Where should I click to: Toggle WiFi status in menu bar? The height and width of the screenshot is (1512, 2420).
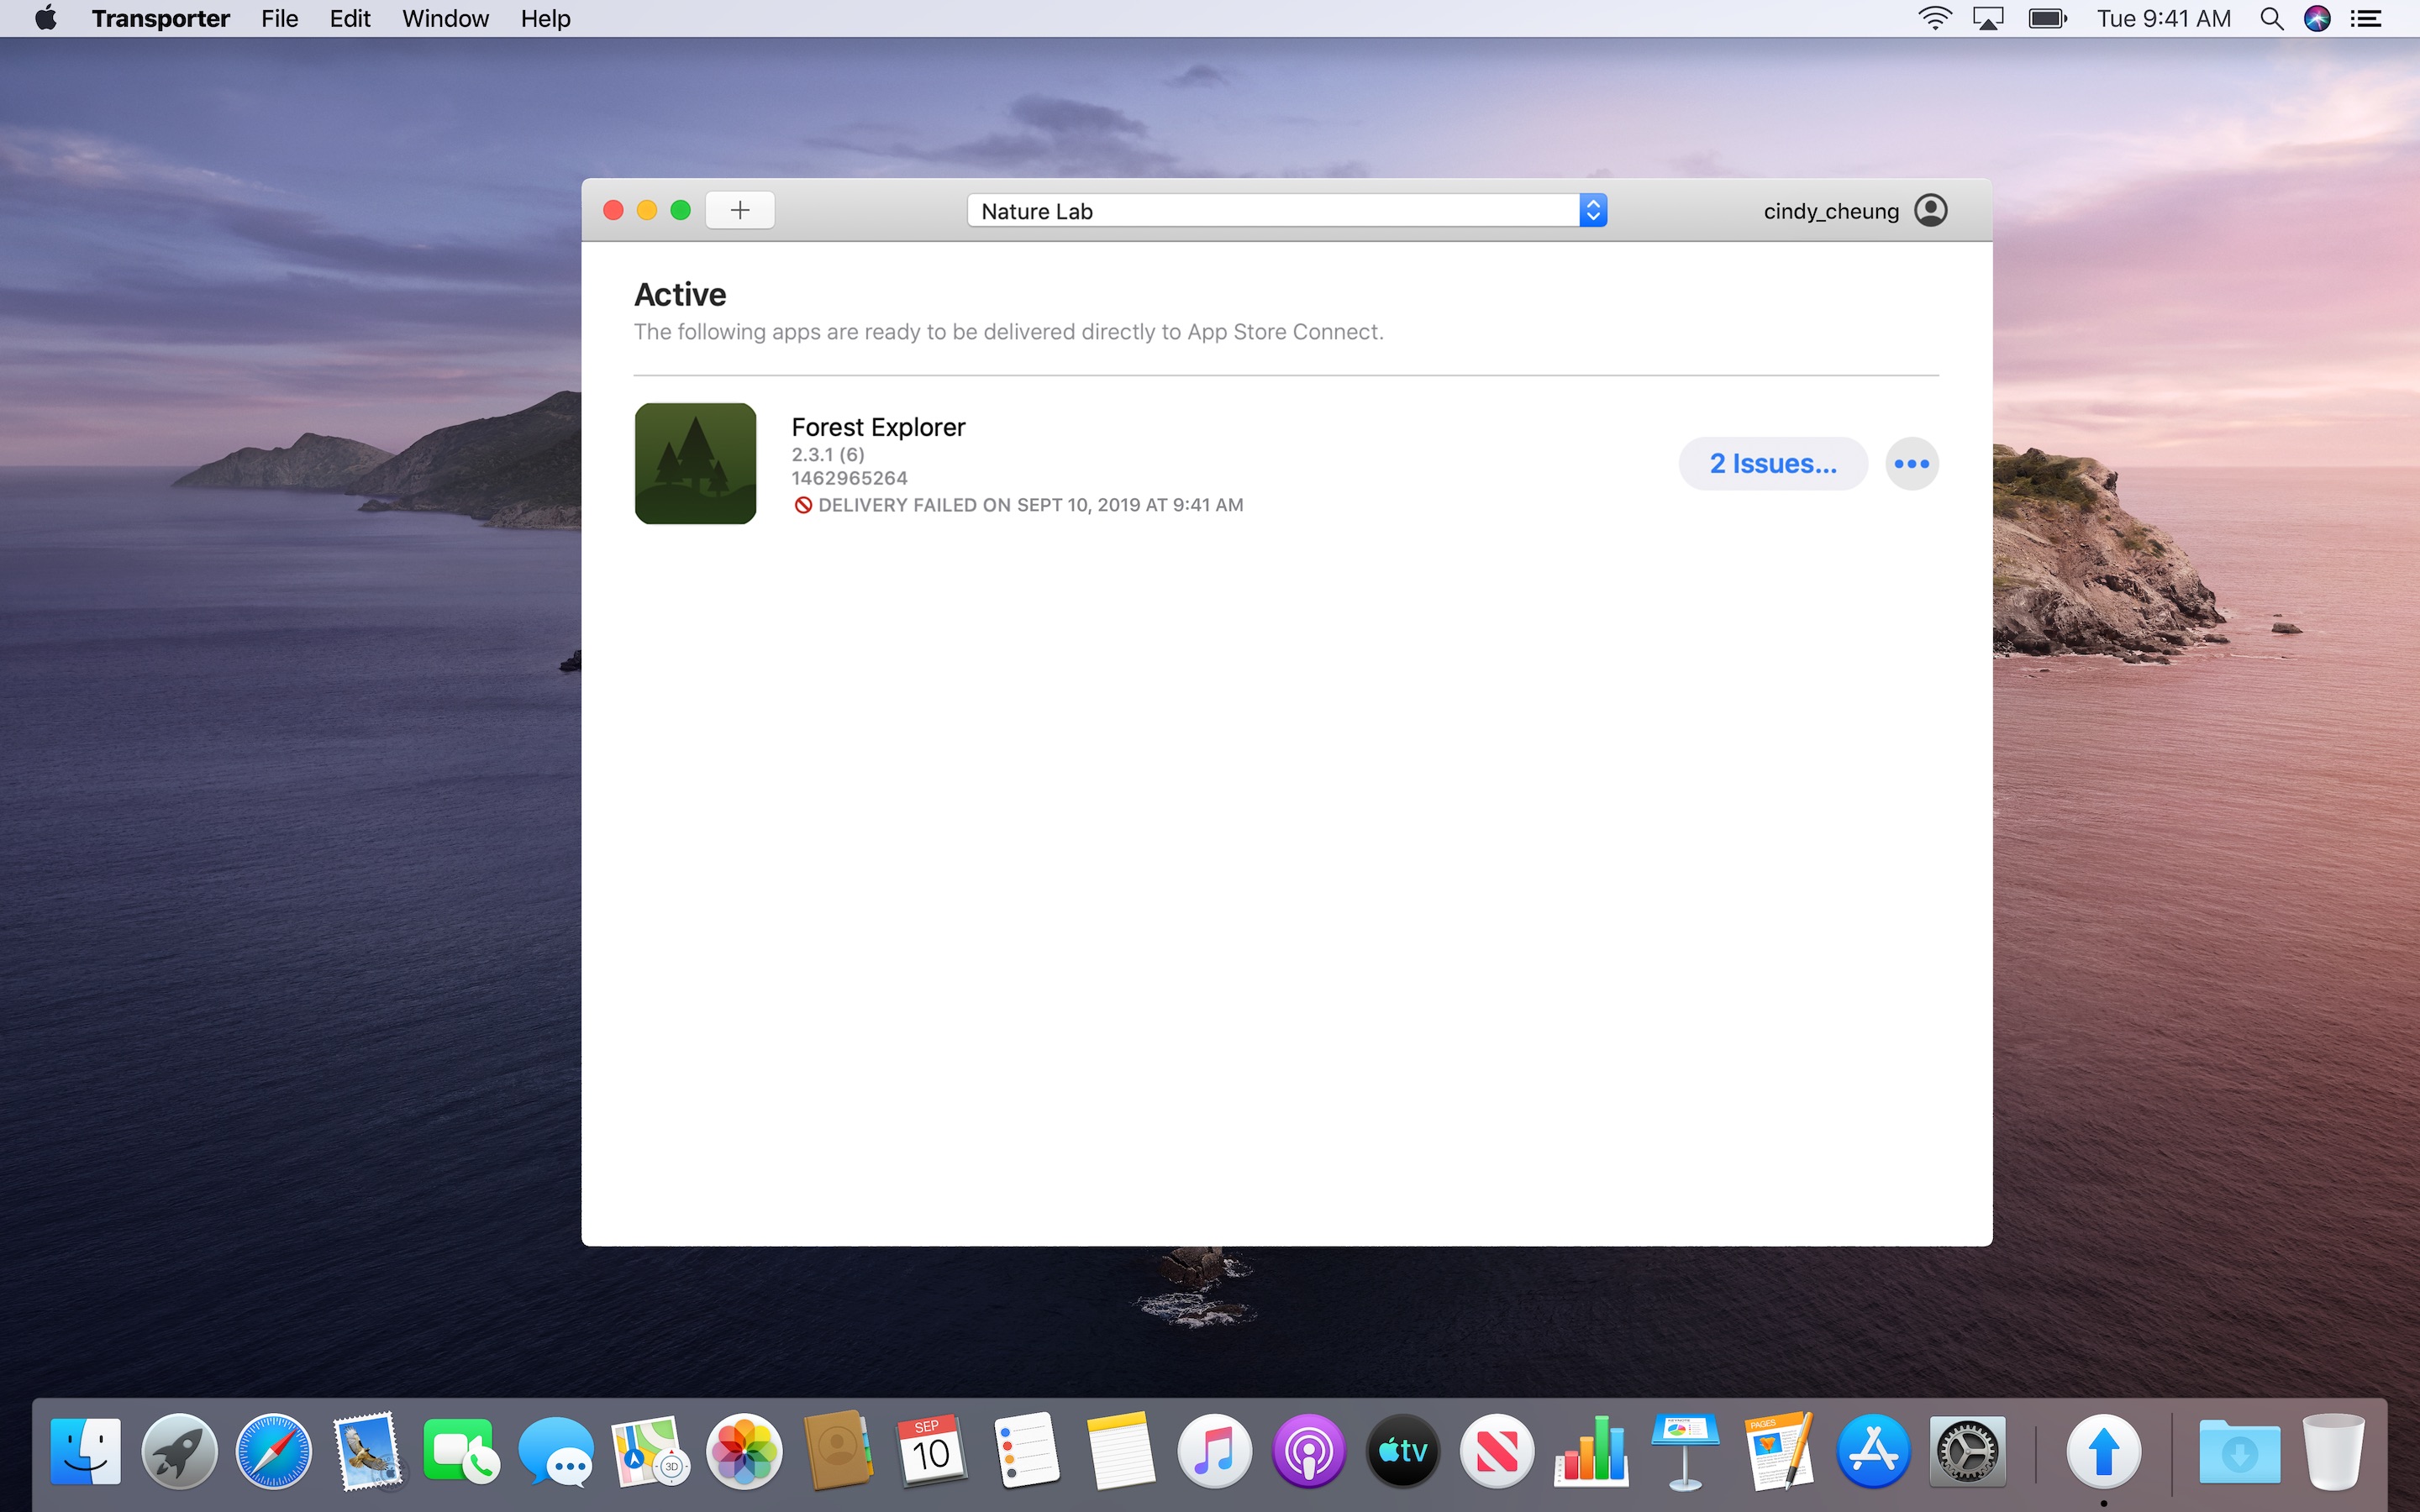(x=1930, y=19)
